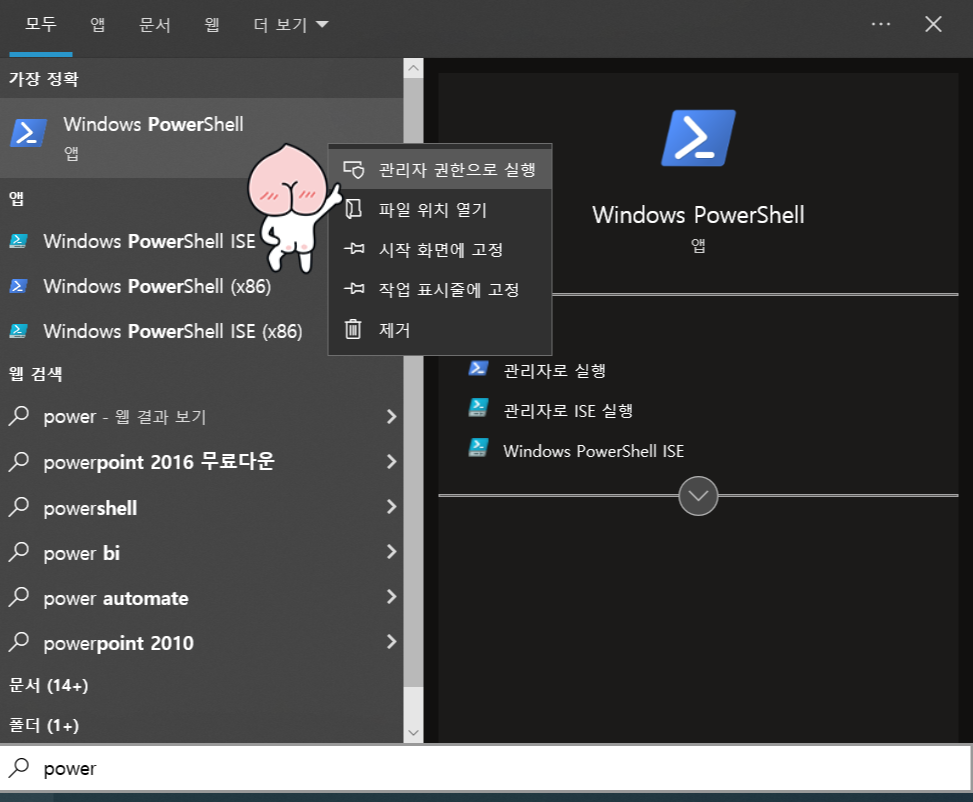Open Windows PowerShell ISE from preview actions
Viewport: 973px width, 802px height.
(x=593, y=451)
